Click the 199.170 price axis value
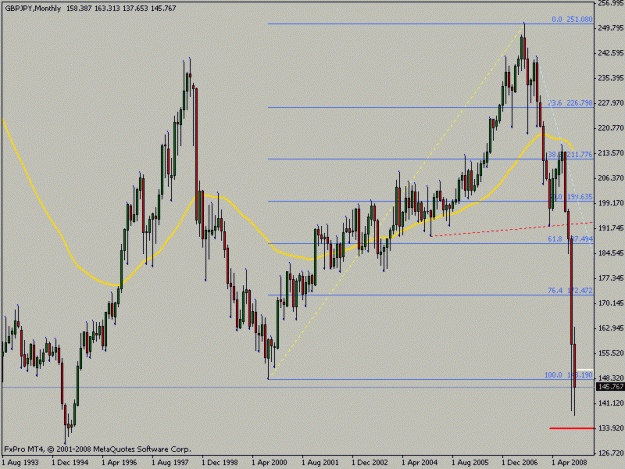This screenshot has height=469, width=625. tap(610, 203)
